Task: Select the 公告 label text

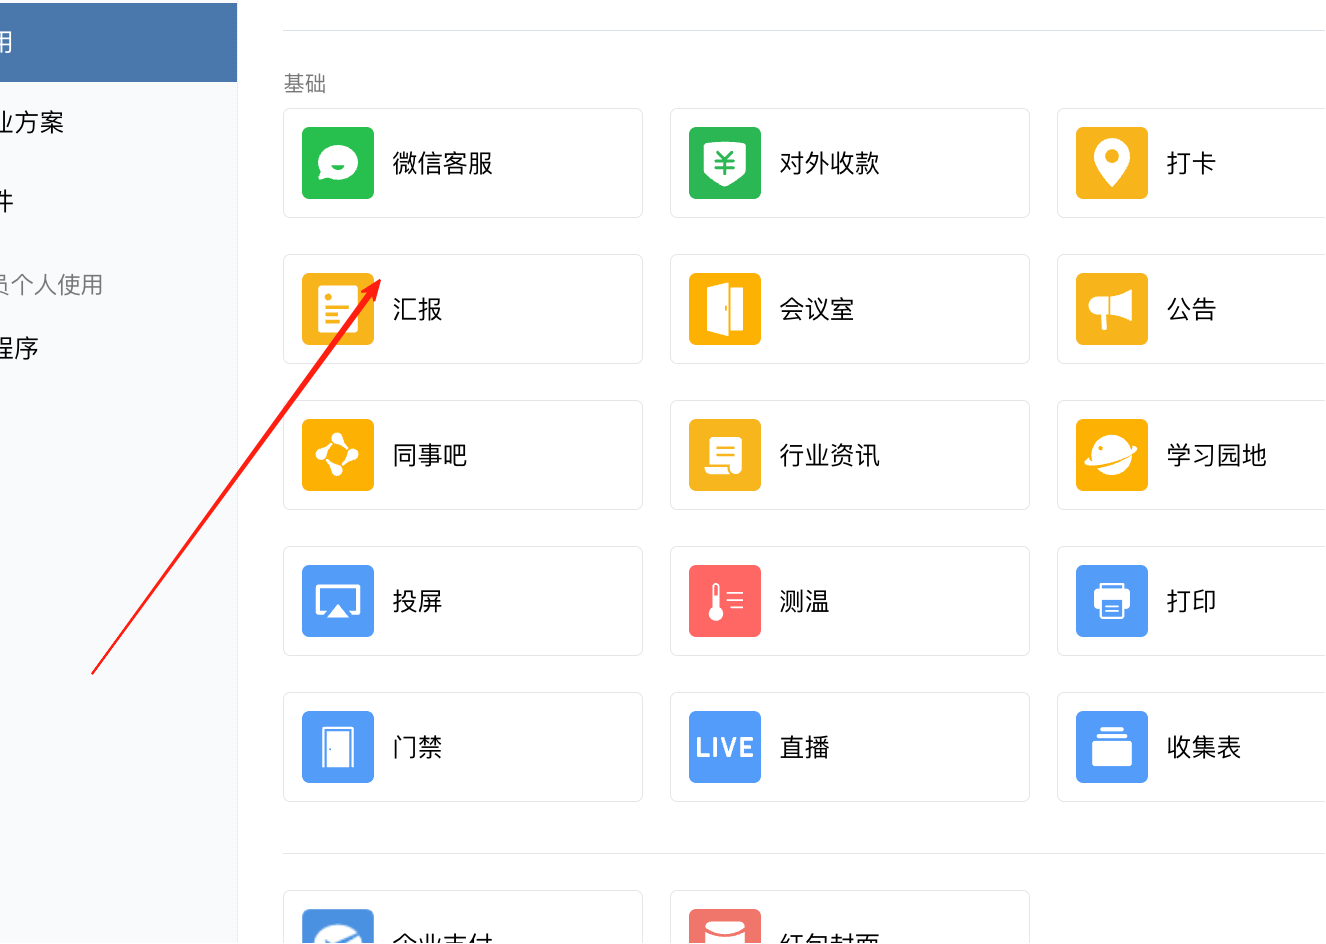Action: [x=1191, y=309]
